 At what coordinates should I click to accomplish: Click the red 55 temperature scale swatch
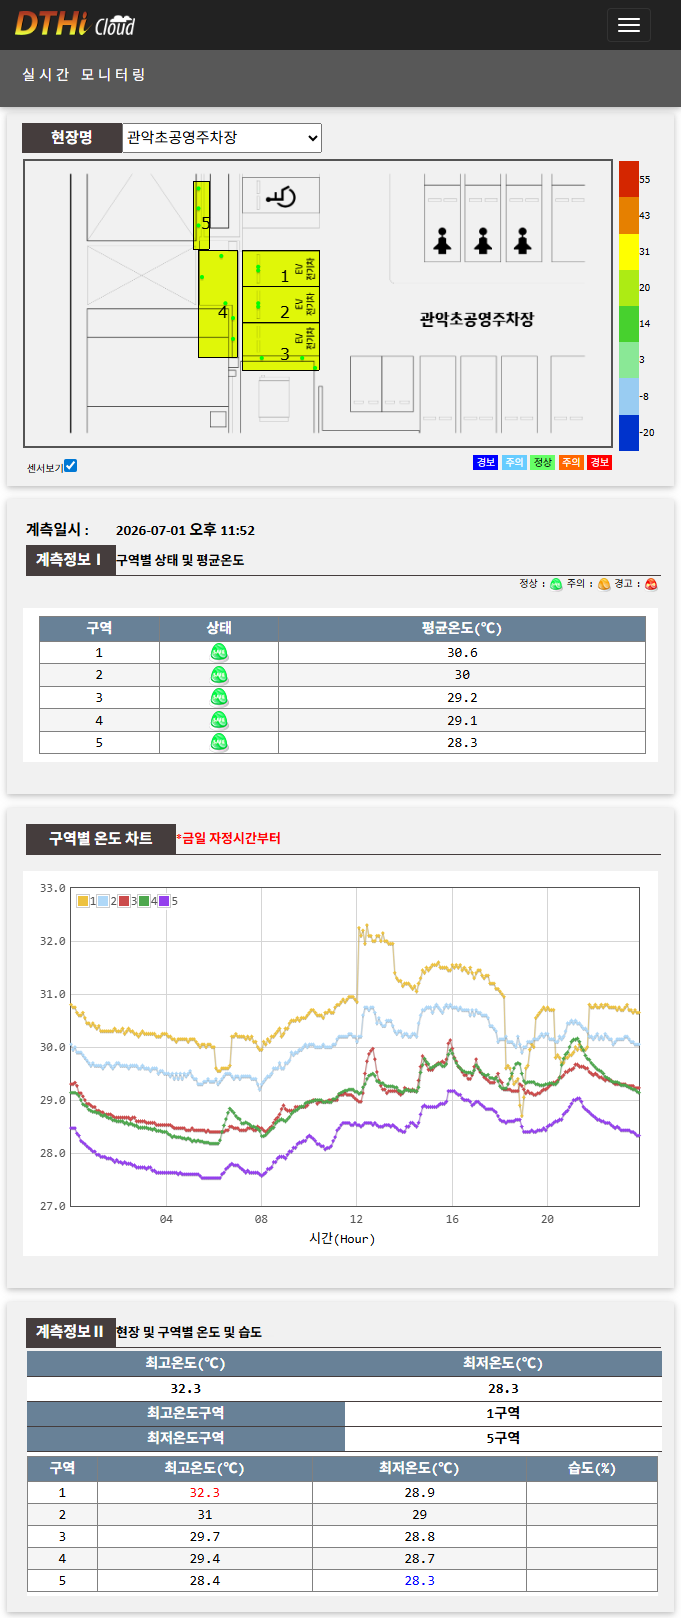[628, 179]
